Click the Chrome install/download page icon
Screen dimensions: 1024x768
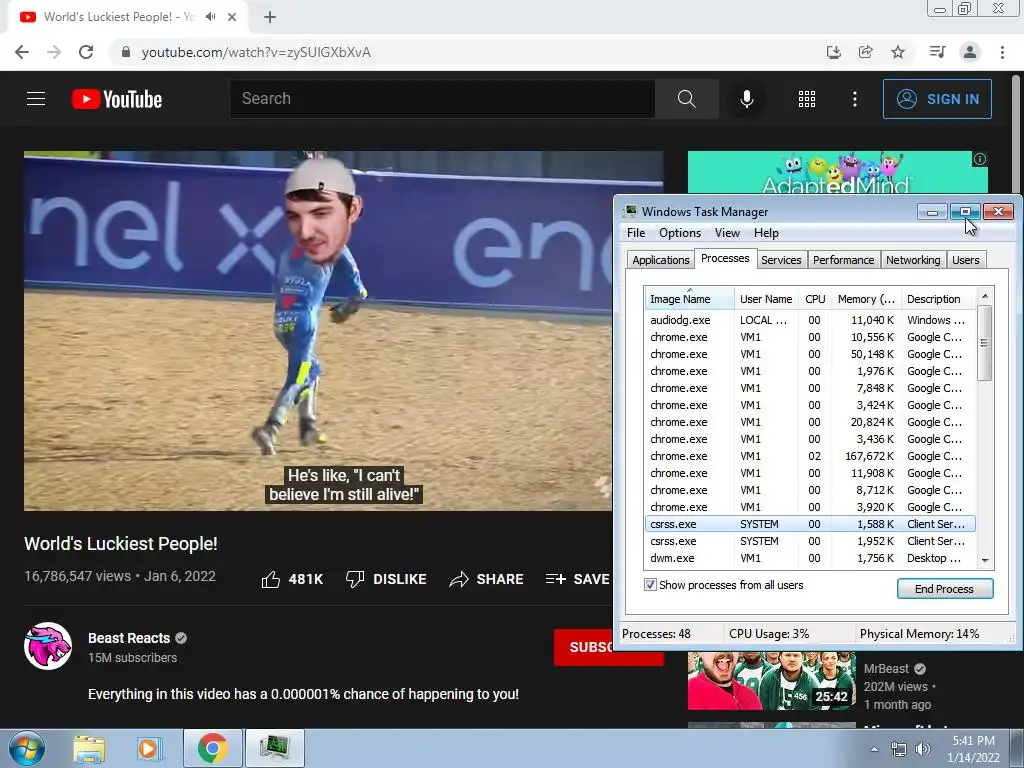click(833, 52)
